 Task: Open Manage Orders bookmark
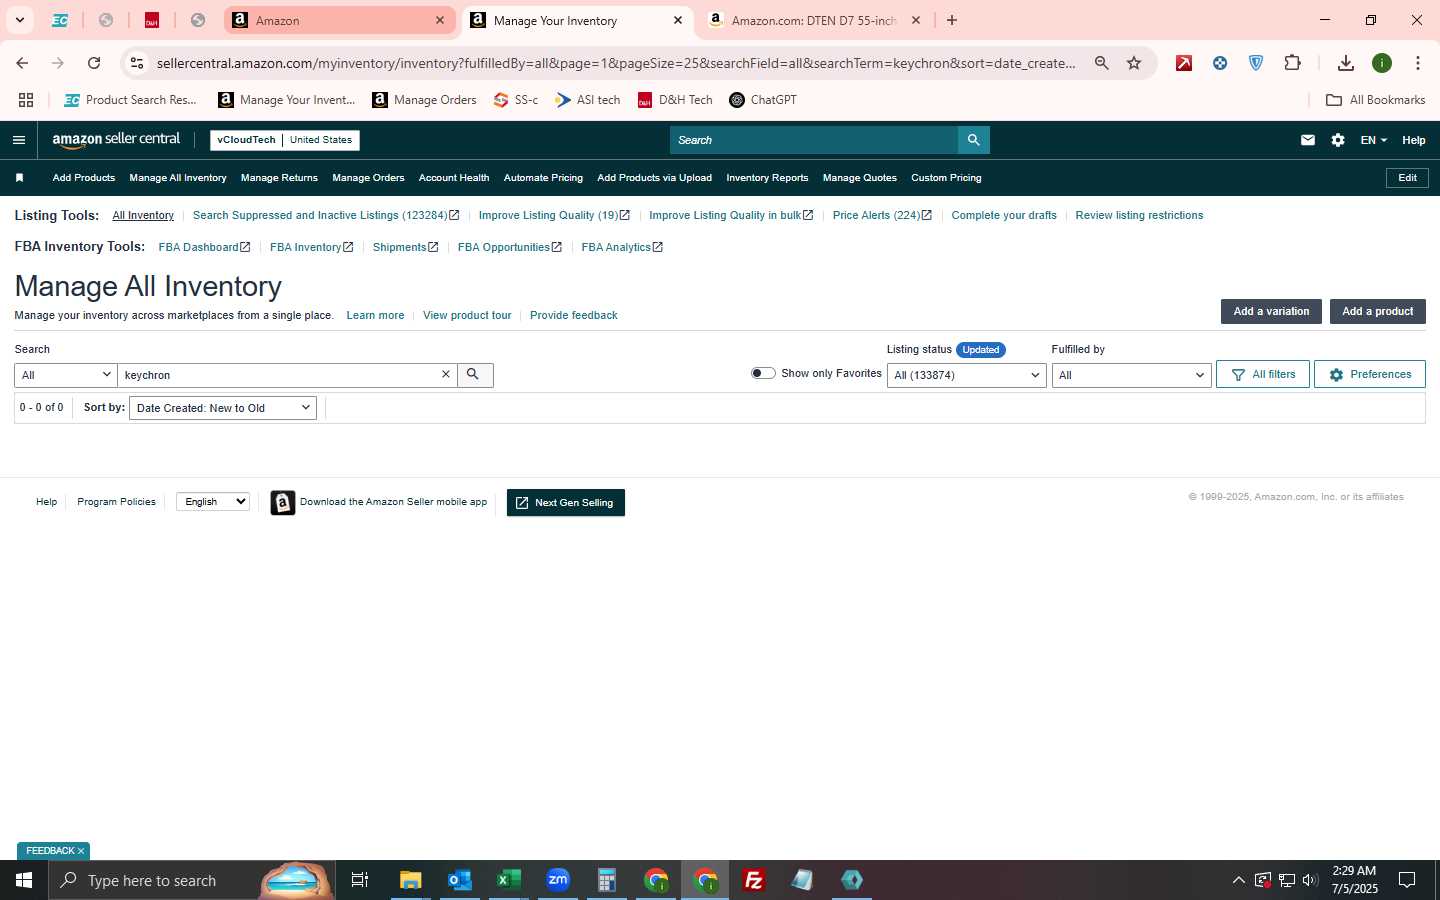(424, 100)
